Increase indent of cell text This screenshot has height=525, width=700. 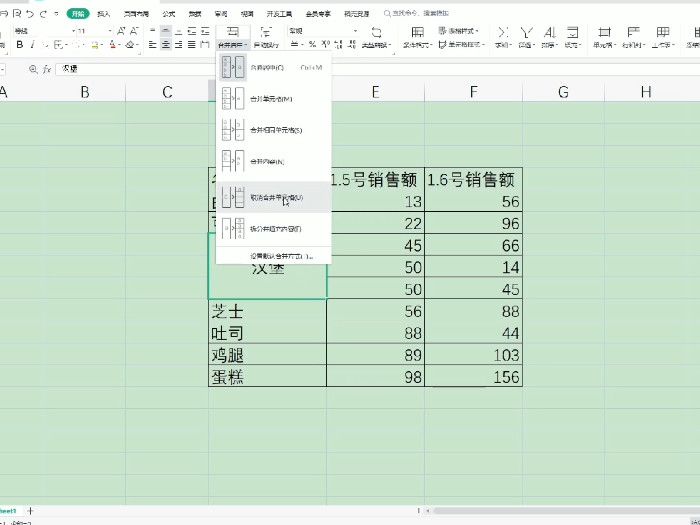(205, 31)
